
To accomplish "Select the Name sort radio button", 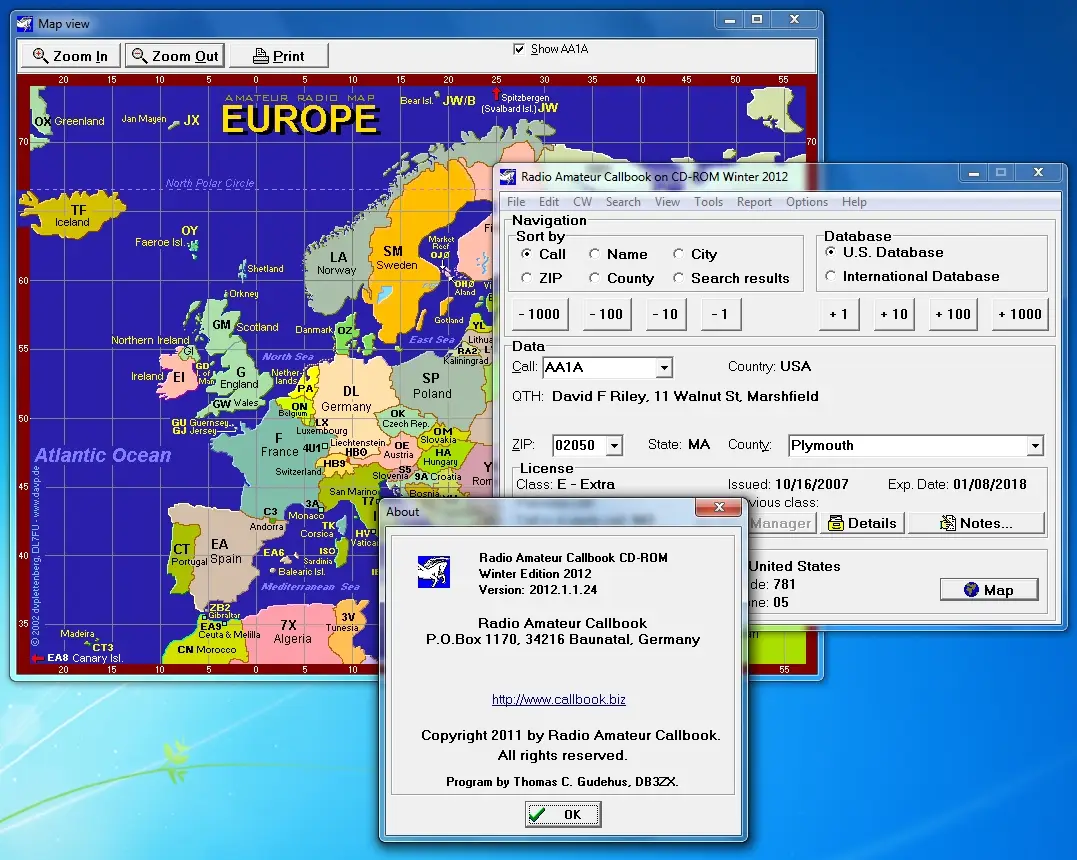I will click(594, 254).
